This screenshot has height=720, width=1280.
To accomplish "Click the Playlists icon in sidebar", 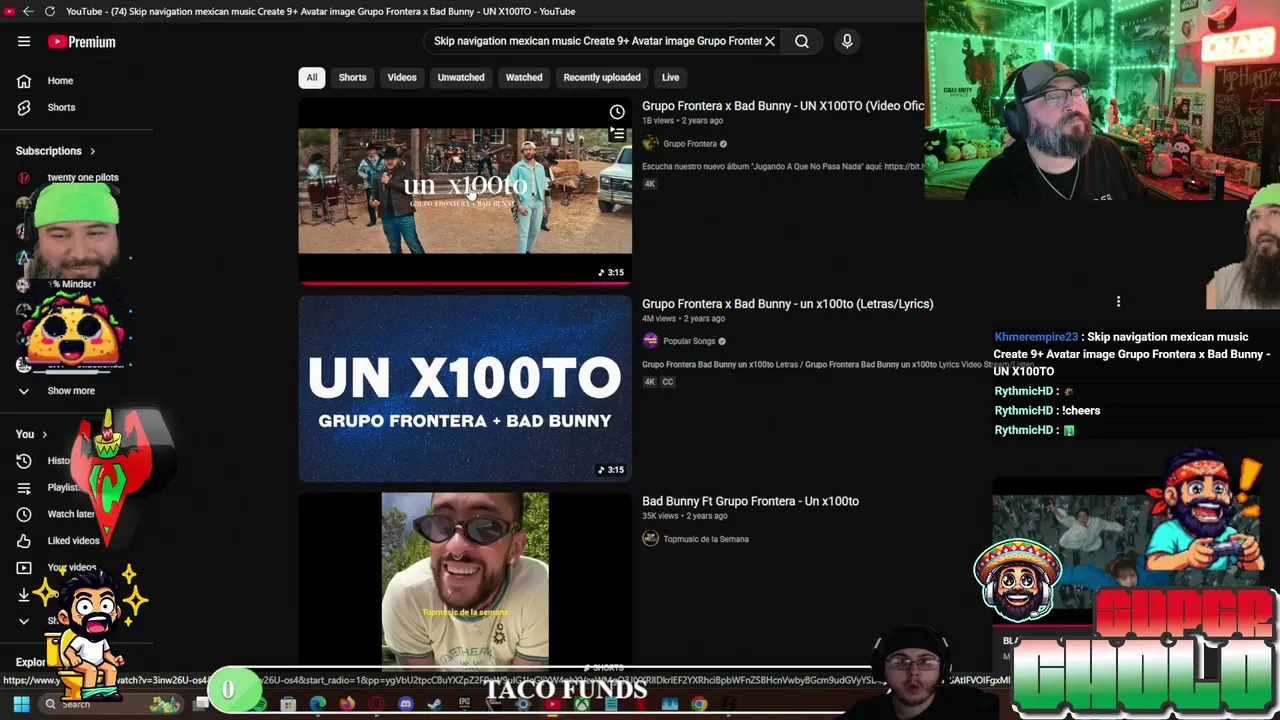I will click(24, 487).
